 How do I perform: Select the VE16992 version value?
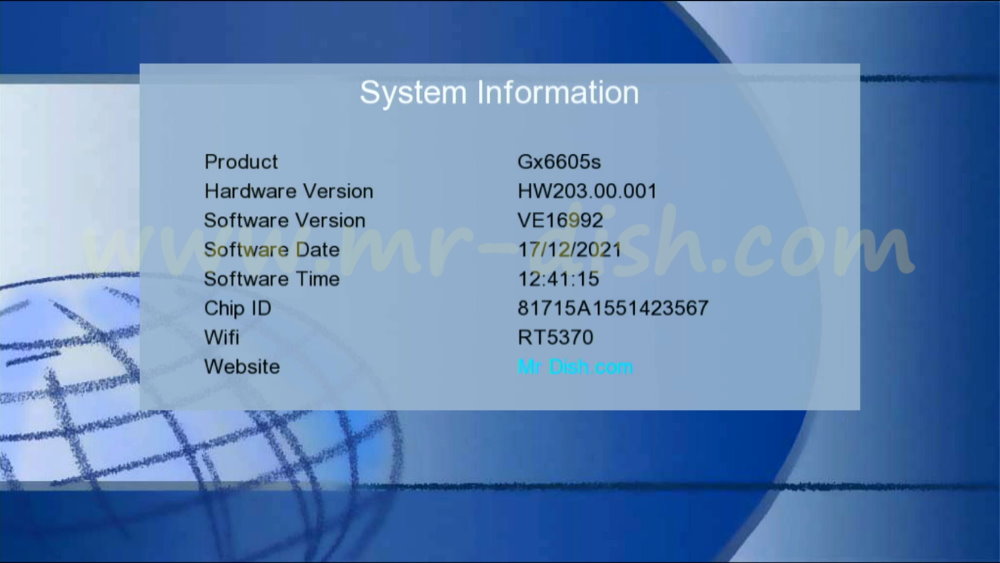560,221
